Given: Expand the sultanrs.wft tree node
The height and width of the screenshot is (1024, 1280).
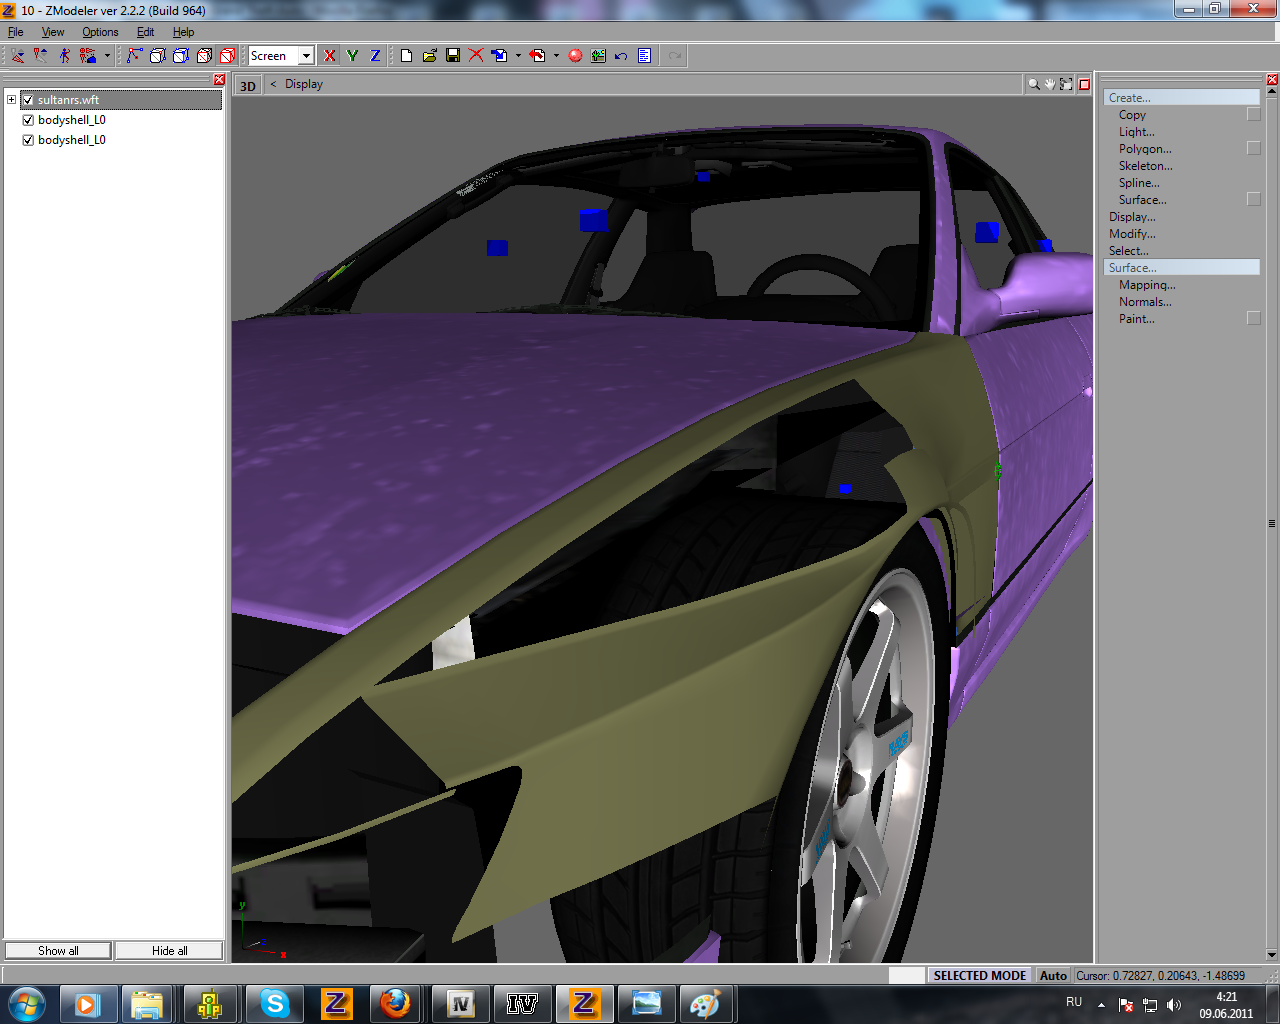Looking at the screenshot, I should coord(12,100).
